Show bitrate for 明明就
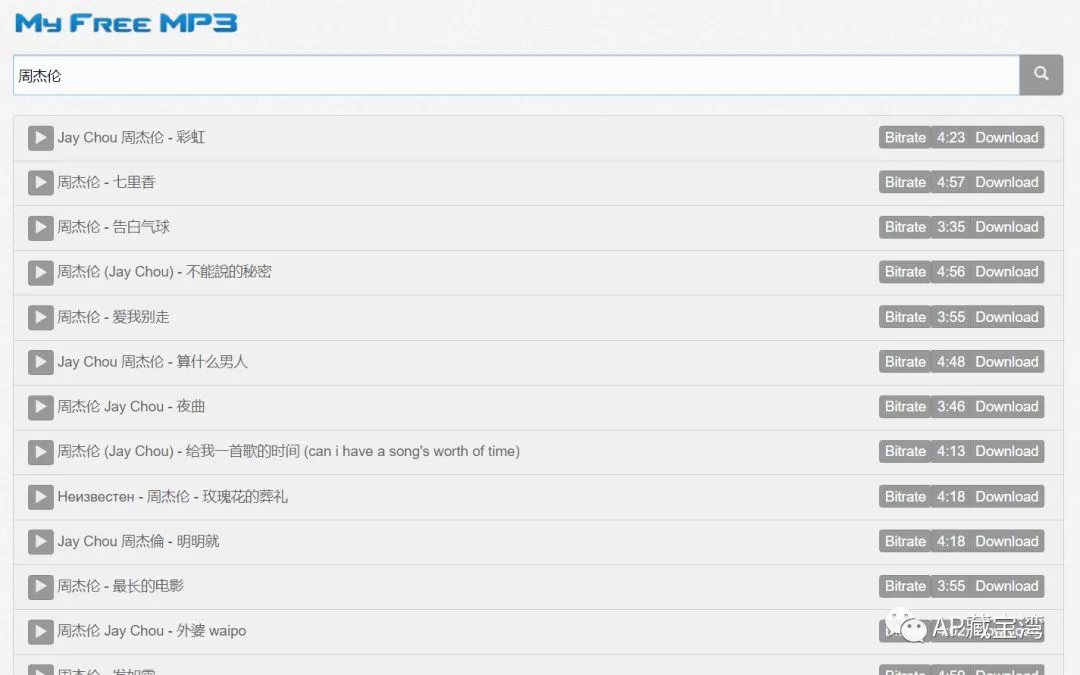This screenshot has height=675, width=1080. click(x=905, y=541)
